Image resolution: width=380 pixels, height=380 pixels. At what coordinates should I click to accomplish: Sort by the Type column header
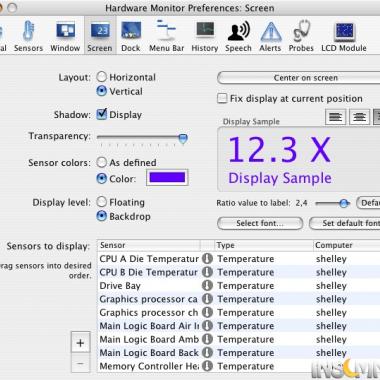(264, 245)
